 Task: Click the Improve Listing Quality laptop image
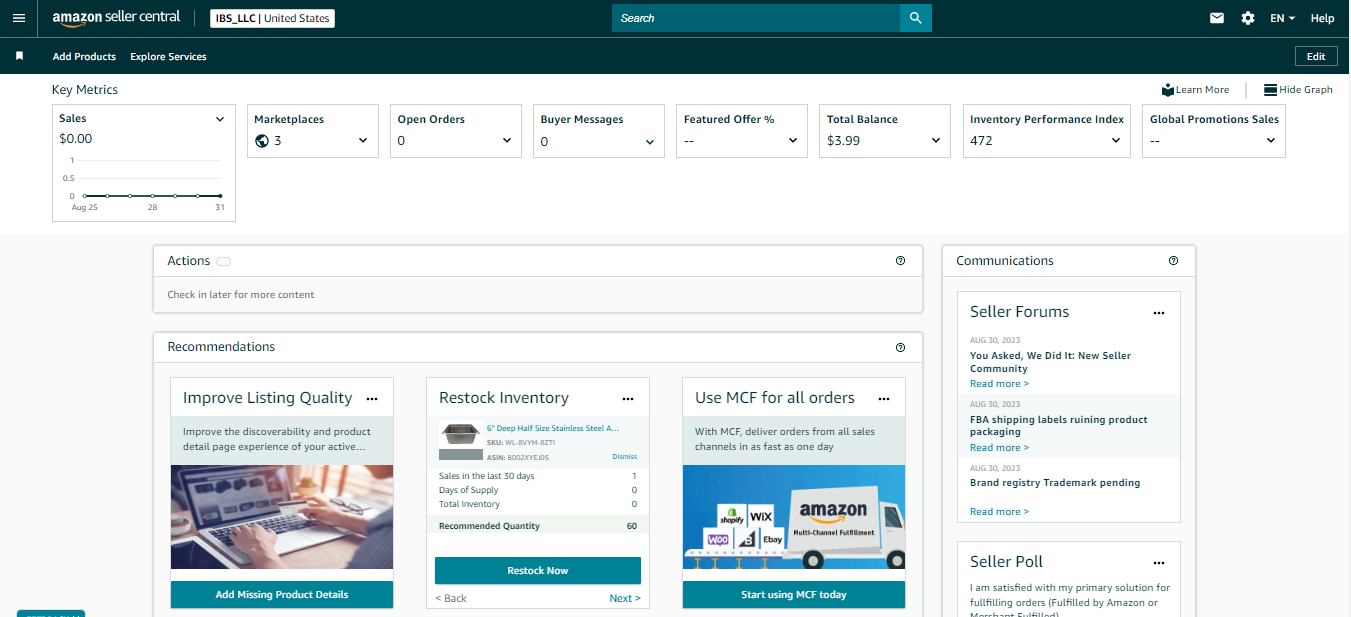click(x=282, y=517)
